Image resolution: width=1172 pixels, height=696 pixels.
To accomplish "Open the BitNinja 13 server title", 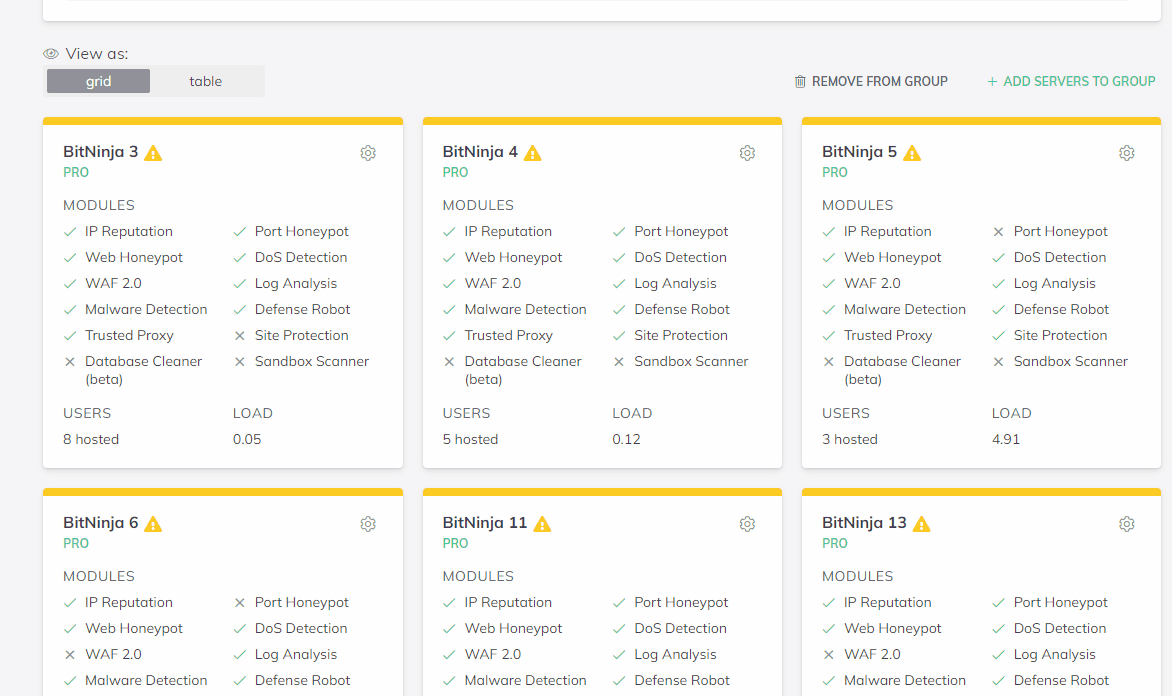I will point(865,523).
